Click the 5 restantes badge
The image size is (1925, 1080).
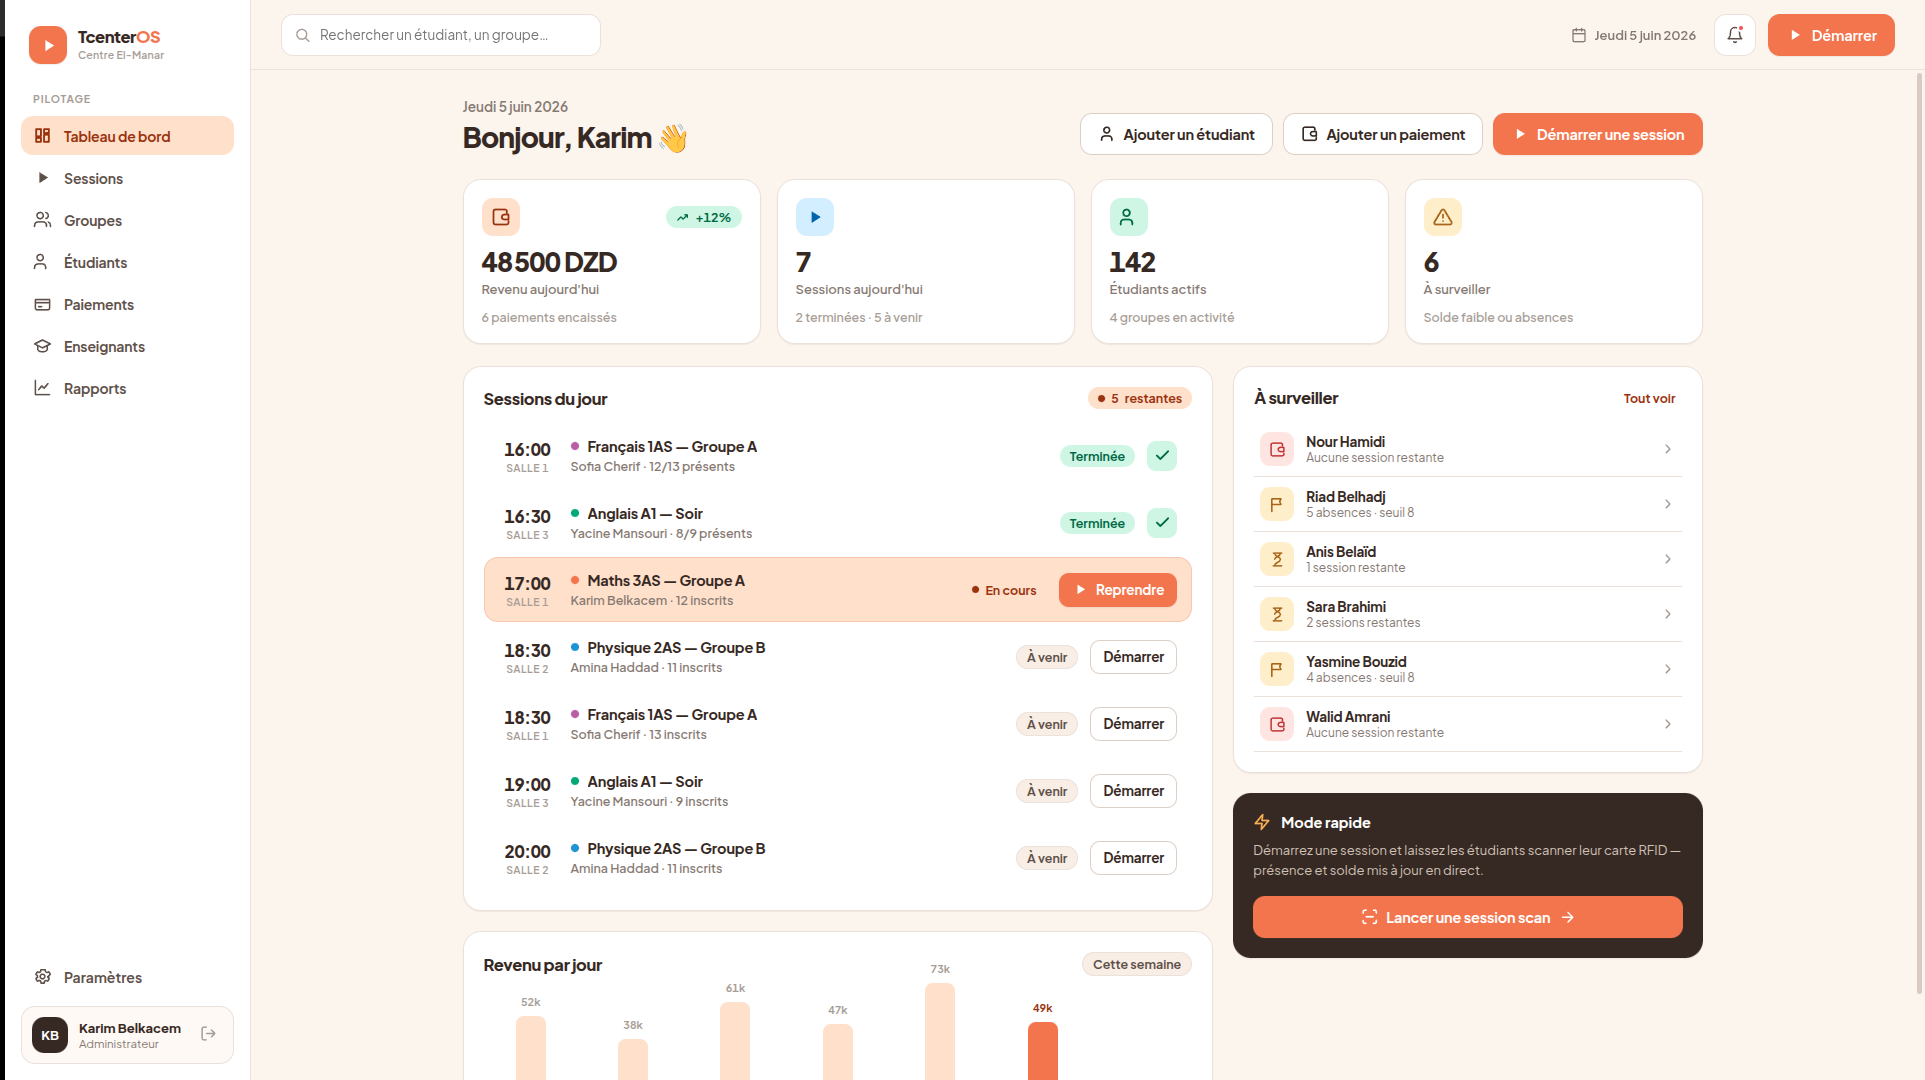tap(1139, 398)
